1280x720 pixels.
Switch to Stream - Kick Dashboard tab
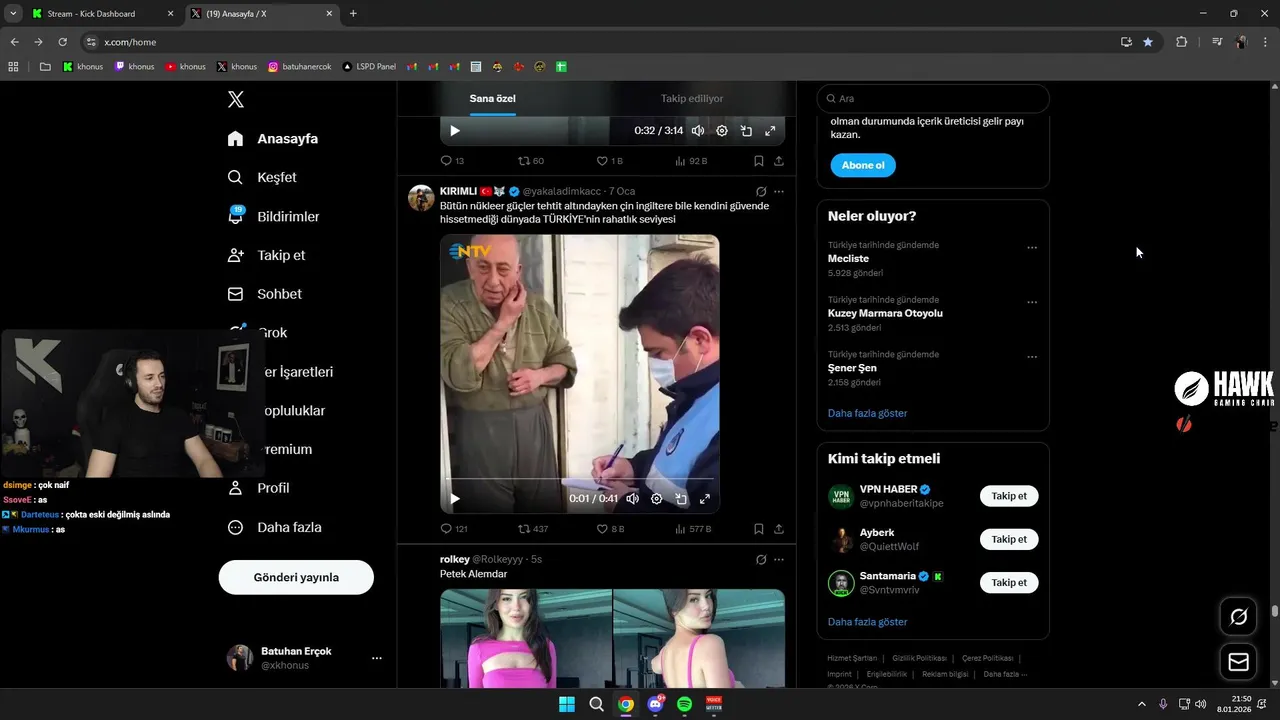[102, 14]
